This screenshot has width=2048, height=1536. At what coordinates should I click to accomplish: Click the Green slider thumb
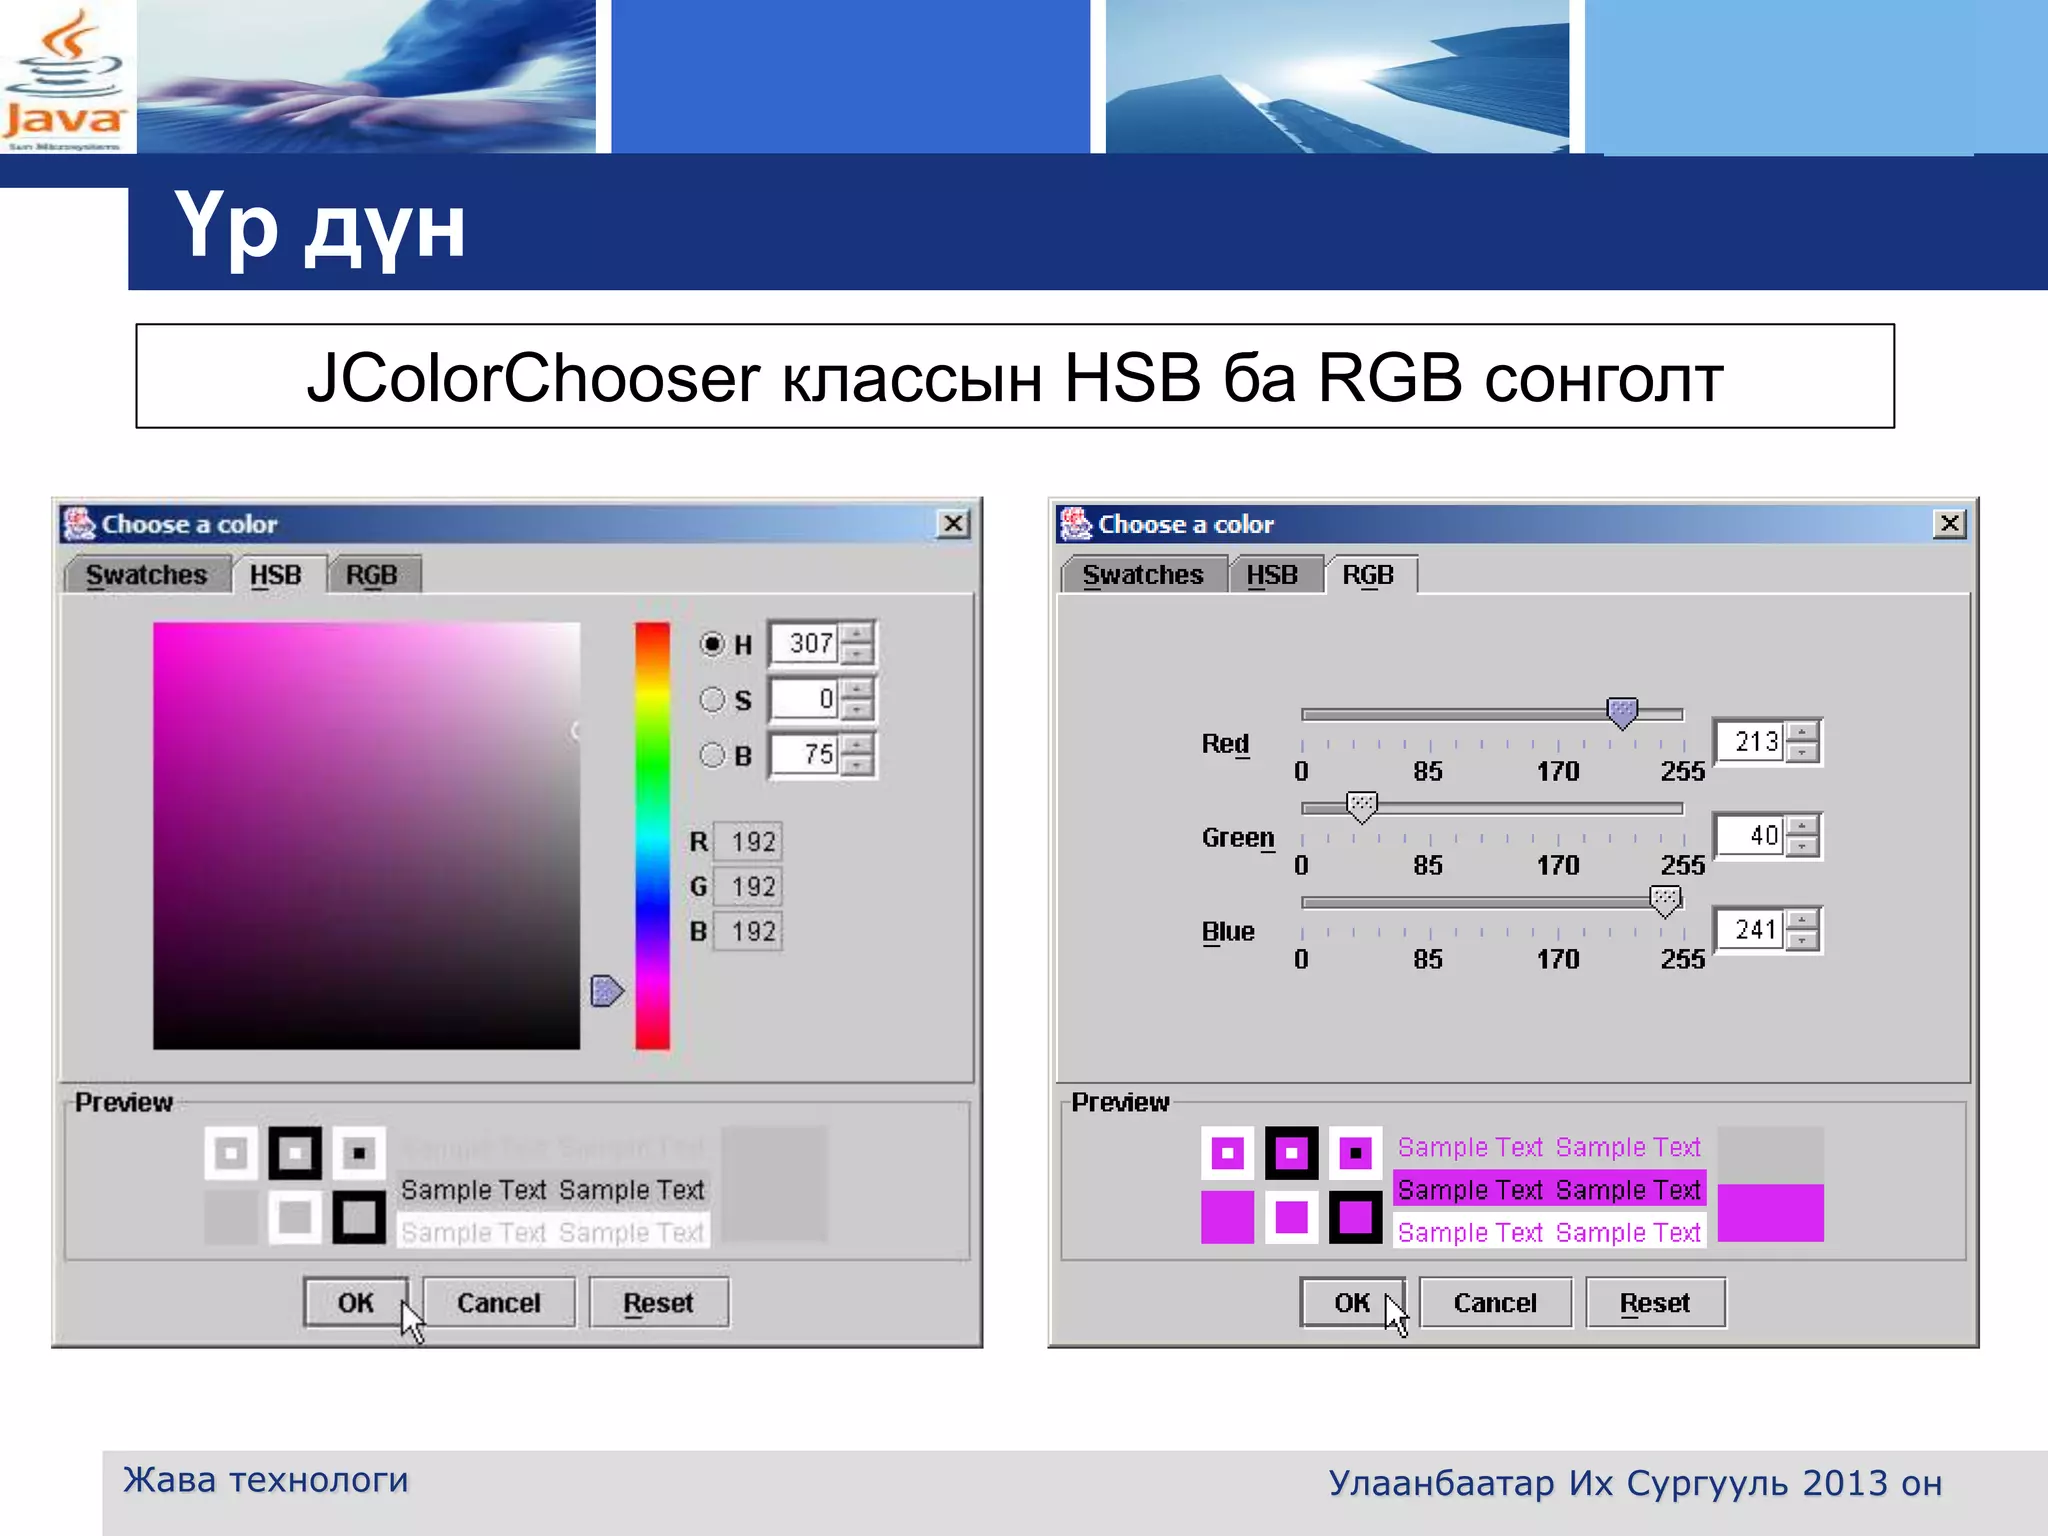pyautogui.click(x=1362, y=807)
